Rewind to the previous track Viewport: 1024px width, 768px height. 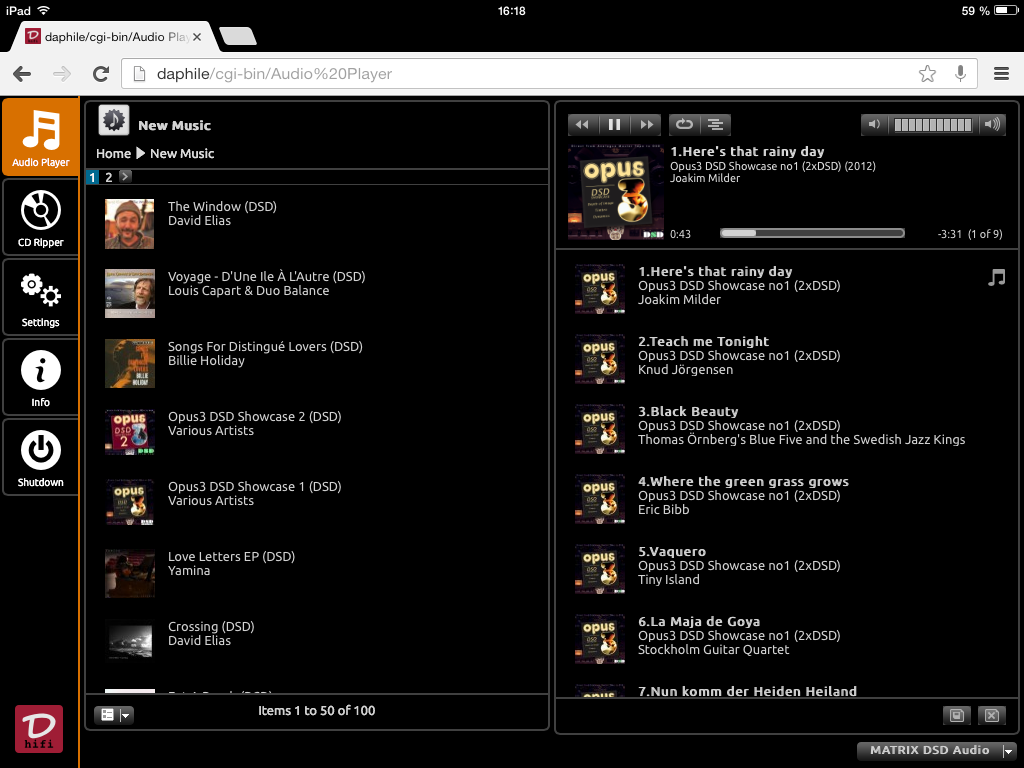(582, 125)
